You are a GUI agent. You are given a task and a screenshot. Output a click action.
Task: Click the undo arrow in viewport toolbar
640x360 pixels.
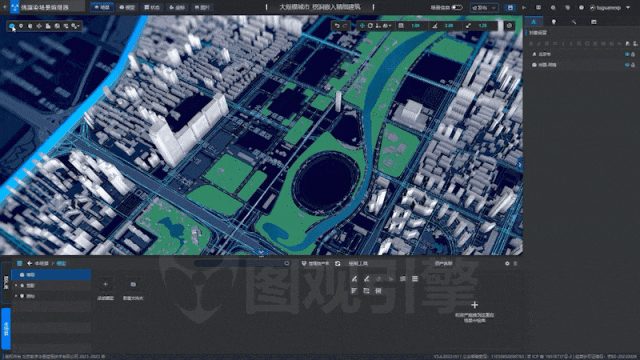click(337, 26)
